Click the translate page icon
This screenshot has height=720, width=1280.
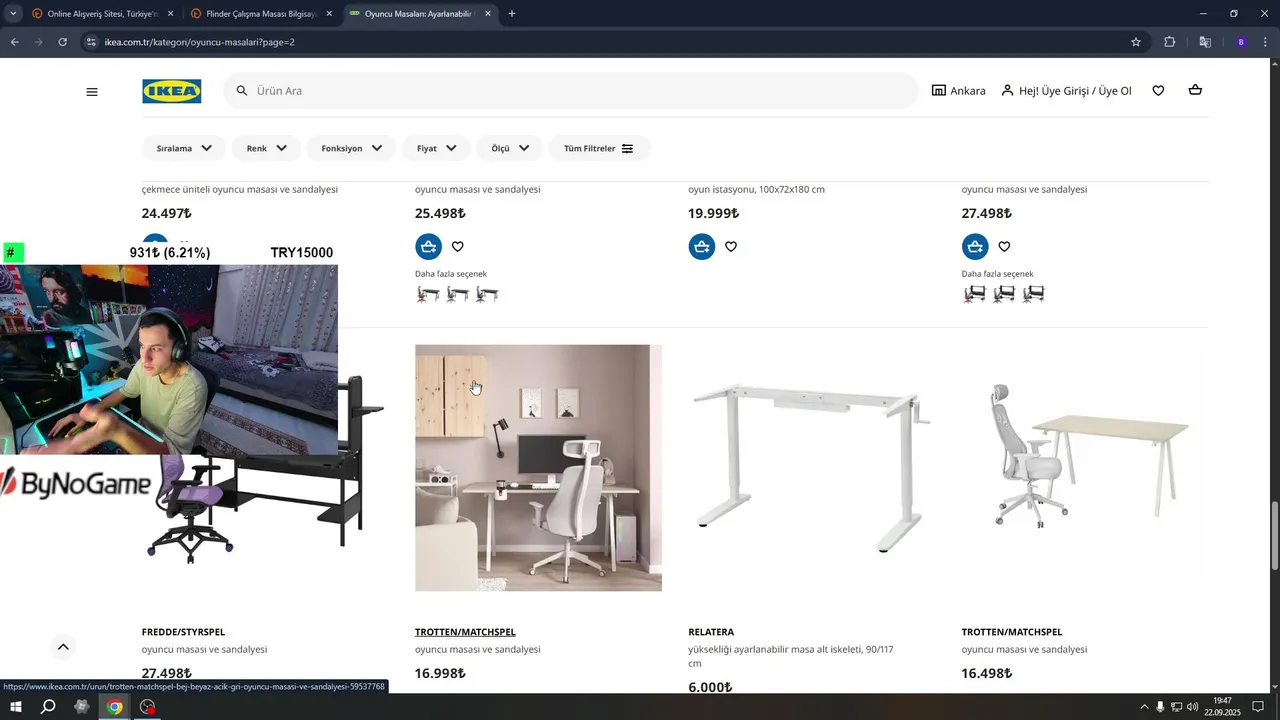click(x=1205, y=42)
